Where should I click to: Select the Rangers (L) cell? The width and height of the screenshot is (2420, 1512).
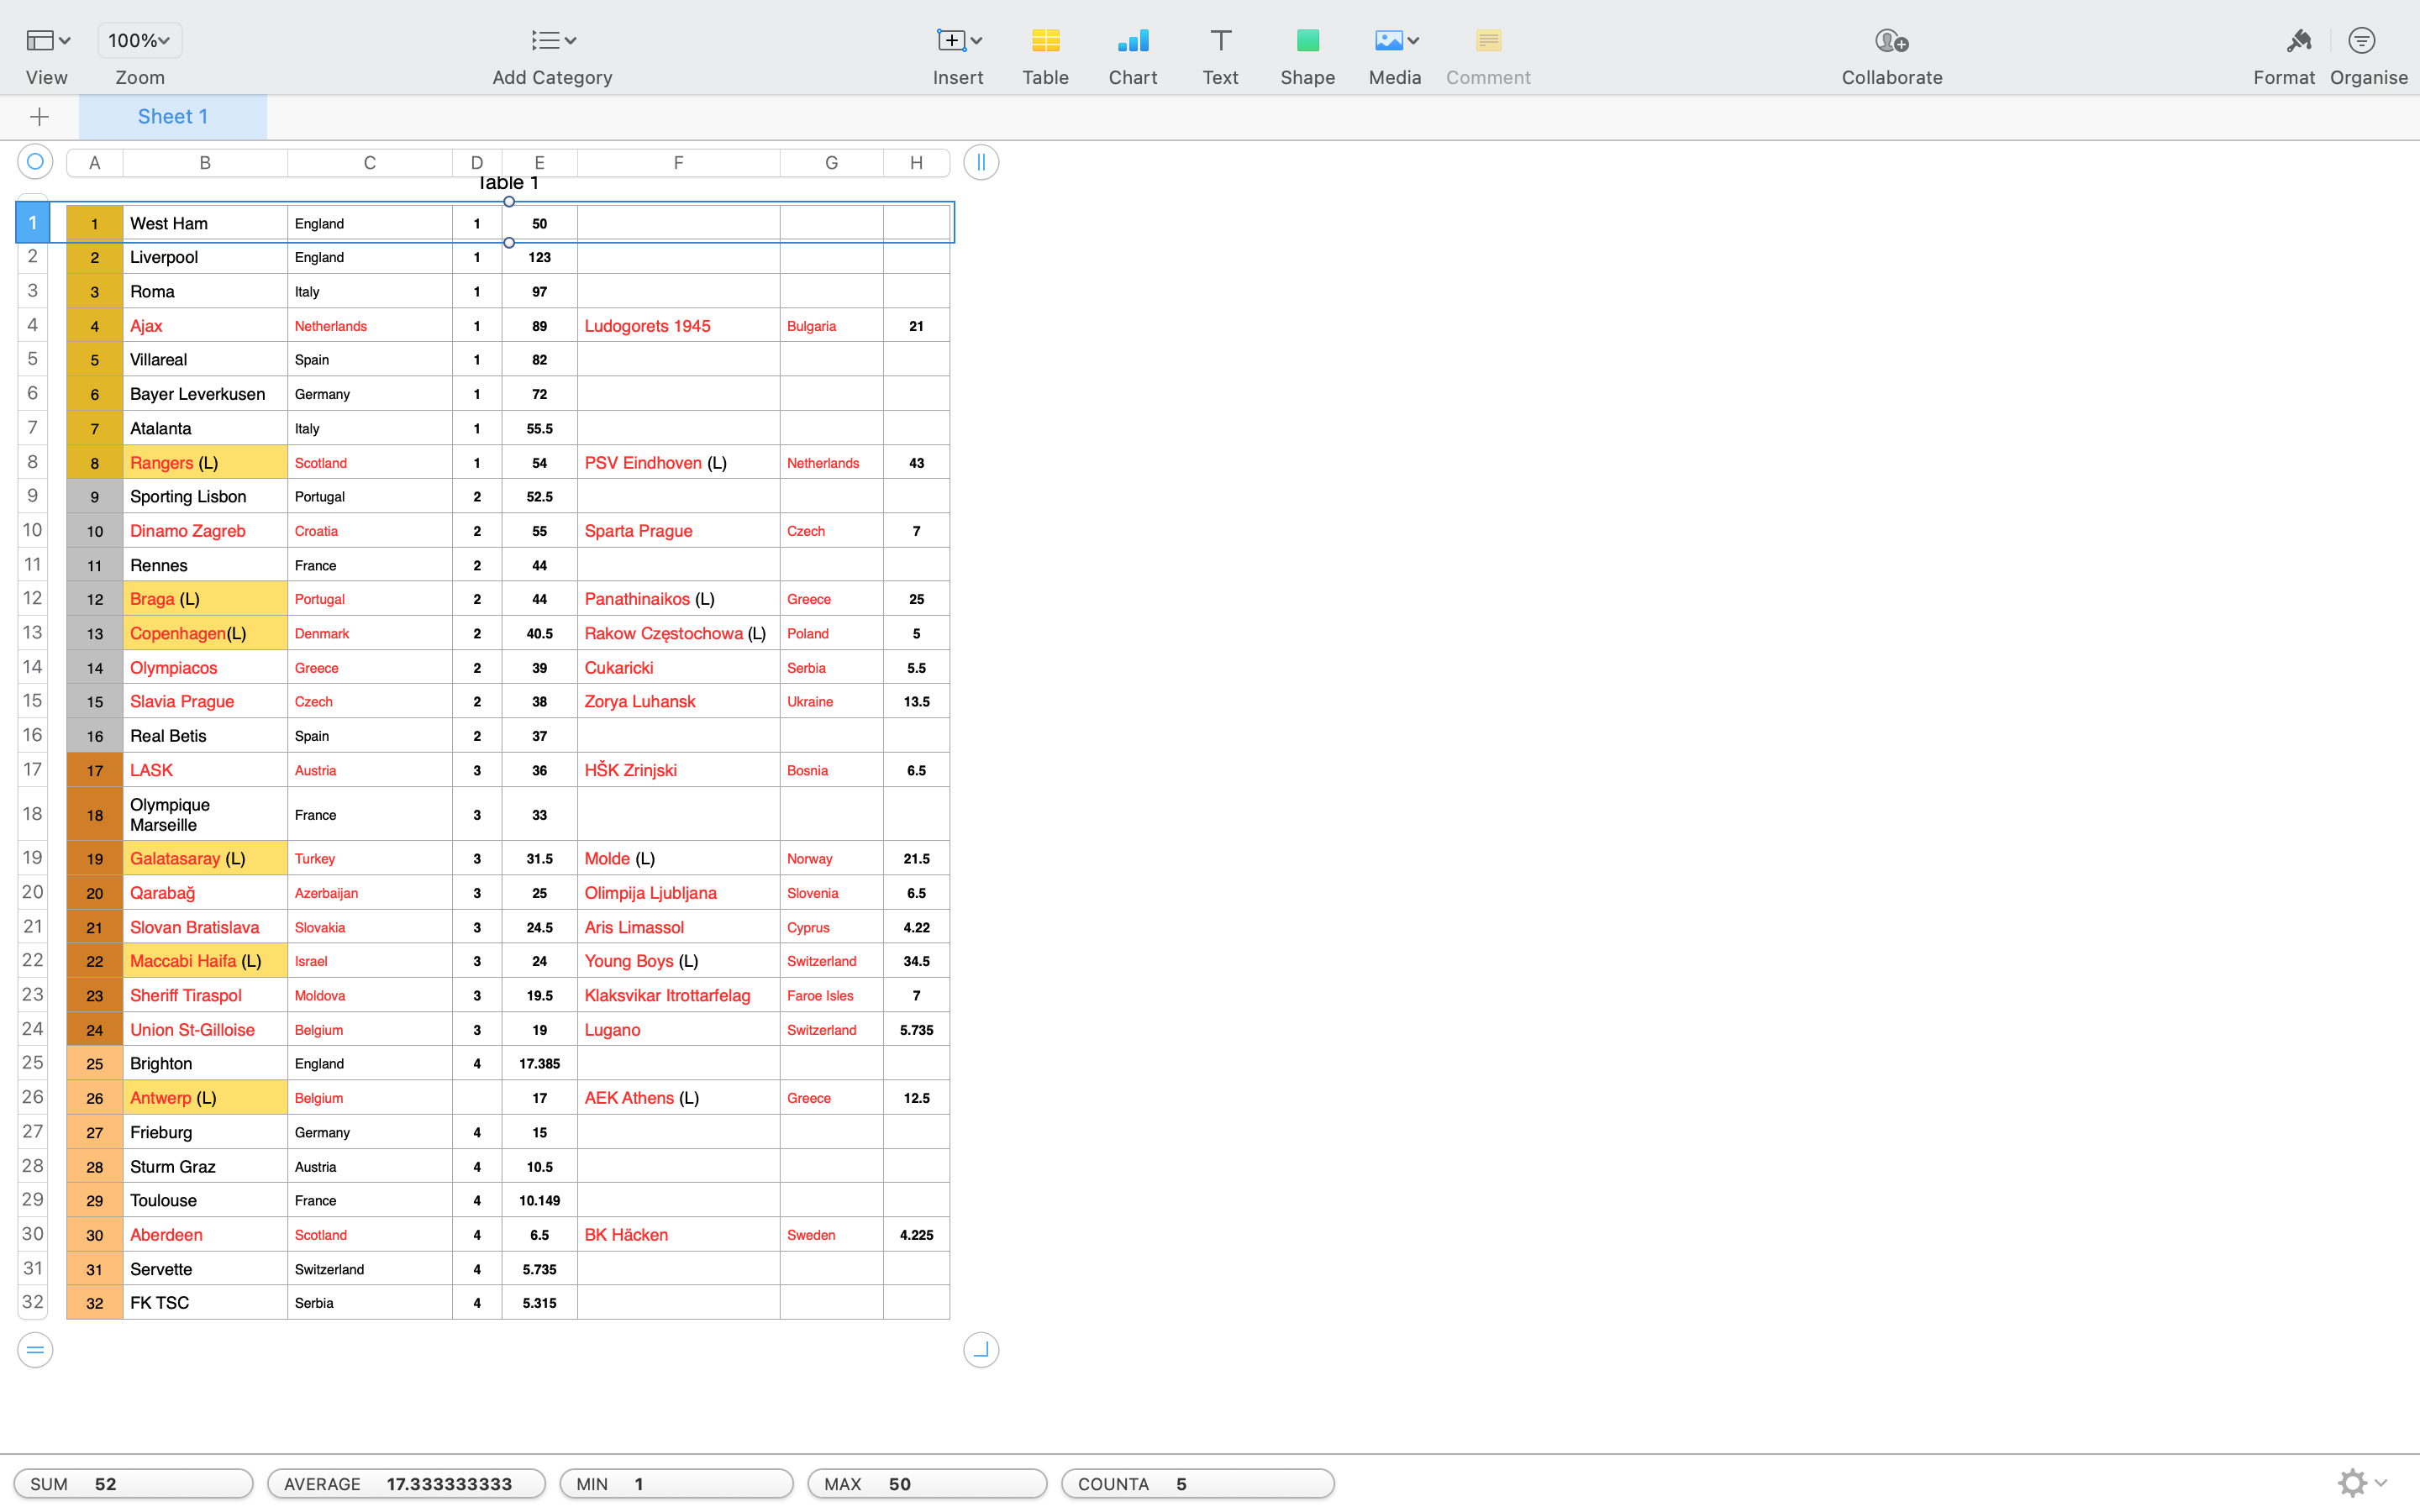pyautogui.click(x=205, y=462)
